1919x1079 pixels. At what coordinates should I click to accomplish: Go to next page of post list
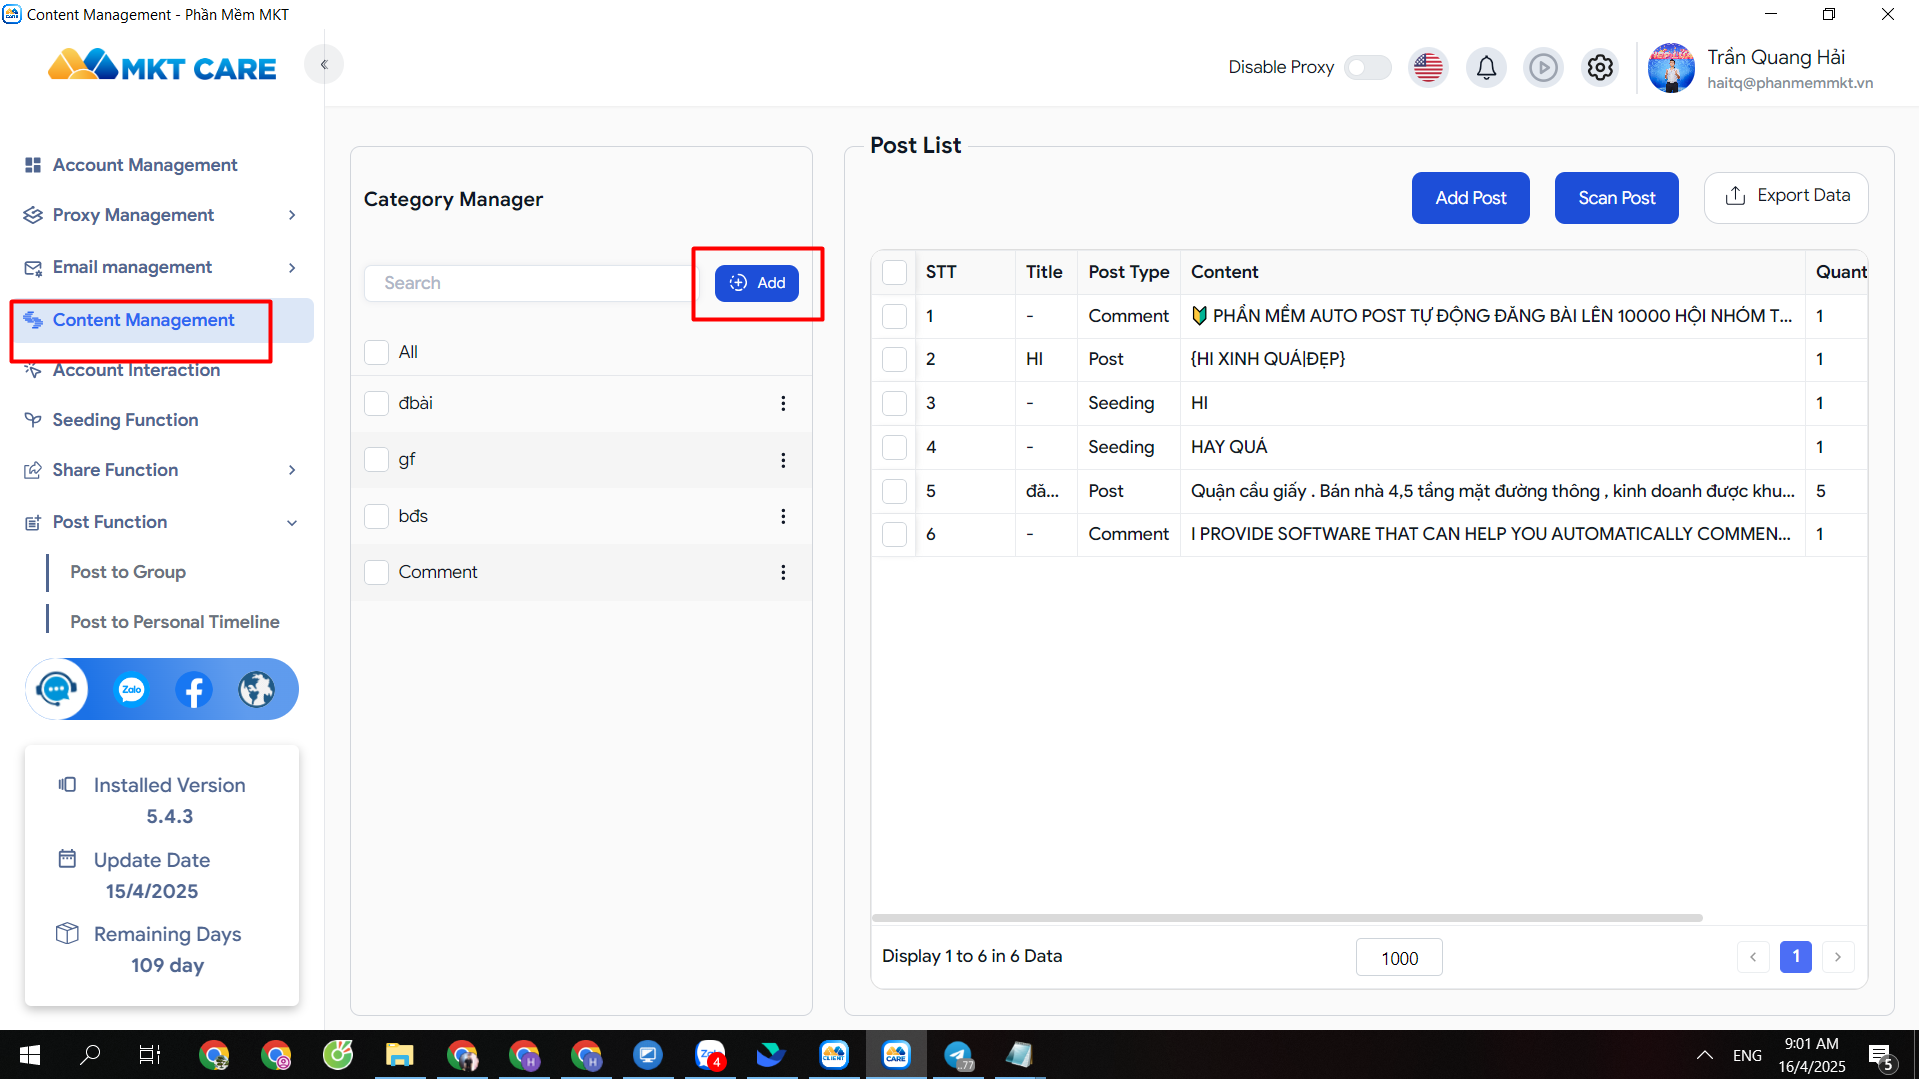point(1838,957)
